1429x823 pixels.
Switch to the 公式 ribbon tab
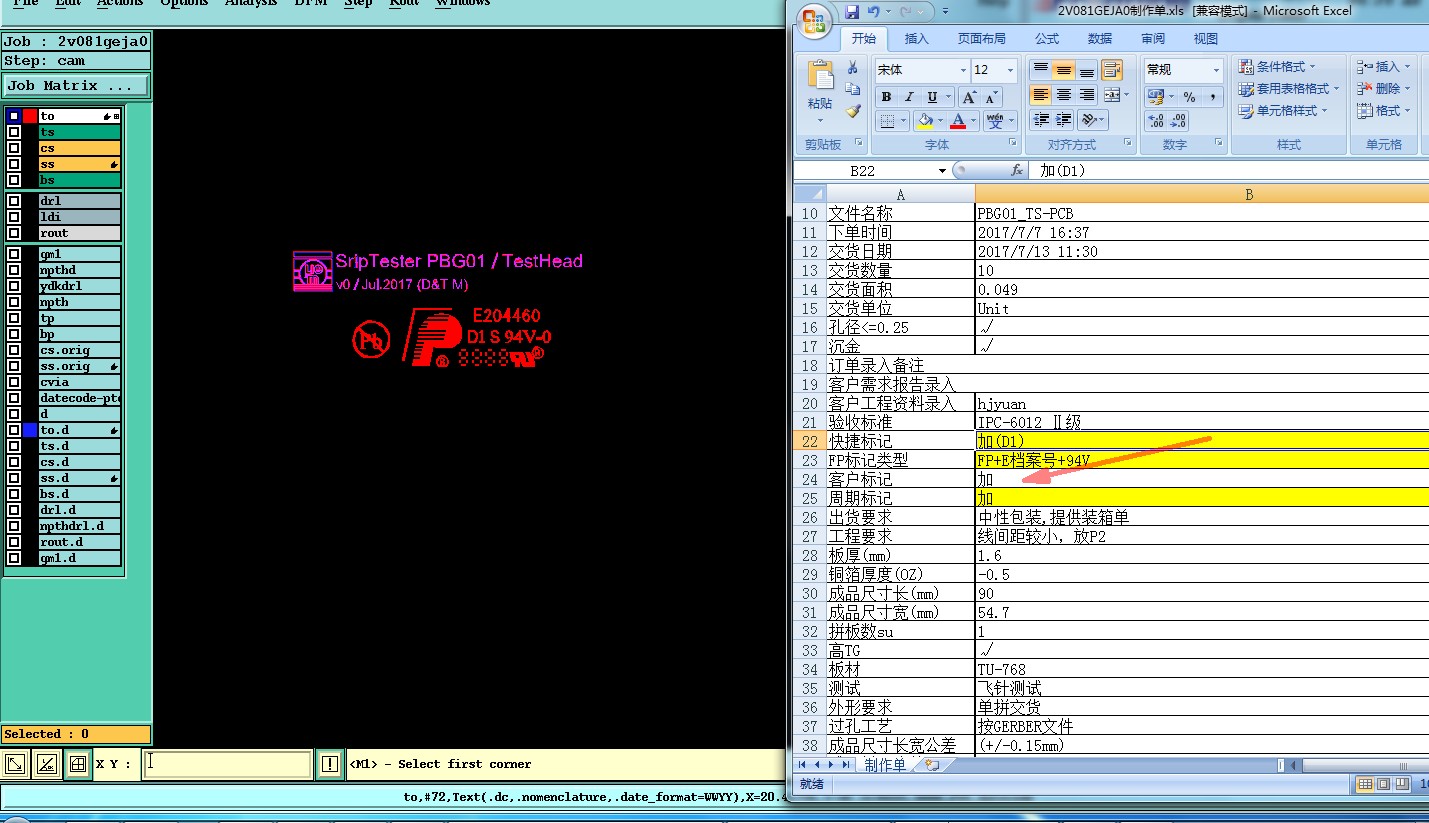(1047, 39)
